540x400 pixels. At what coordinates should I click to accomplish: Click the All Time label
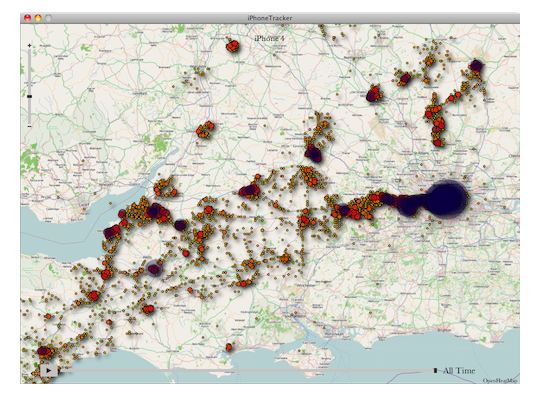point(459,371)
